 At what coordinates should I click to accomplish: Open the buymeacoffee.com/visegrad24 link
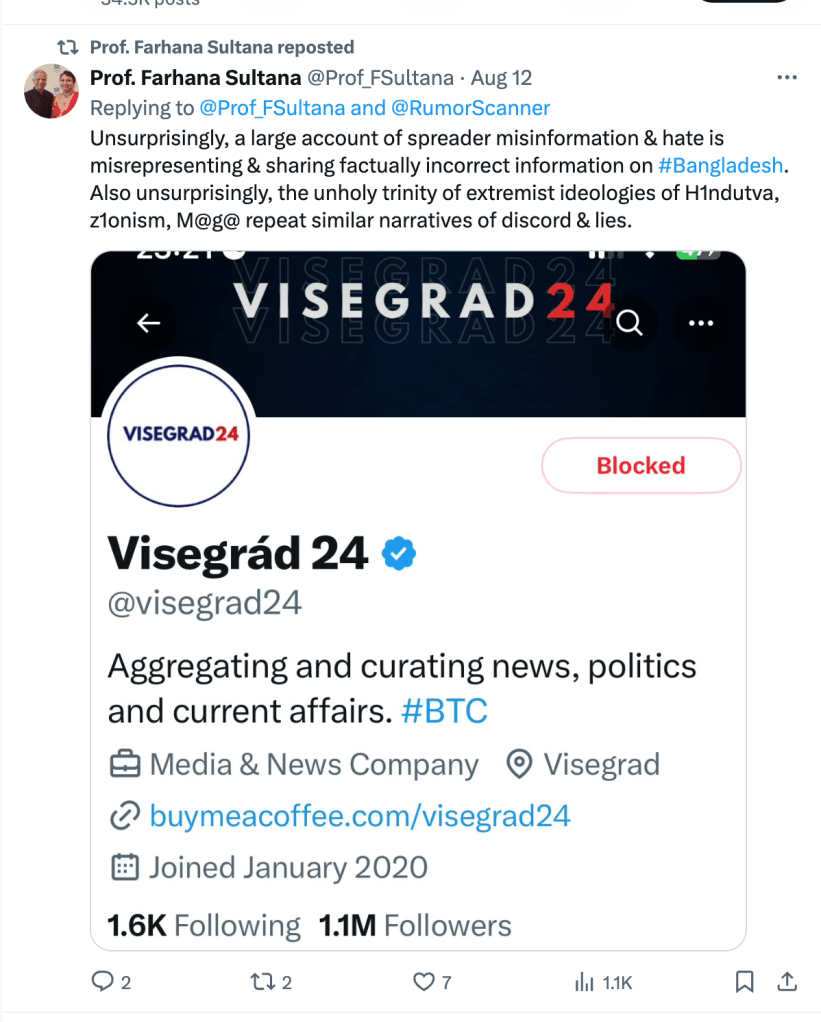(360, 816)
